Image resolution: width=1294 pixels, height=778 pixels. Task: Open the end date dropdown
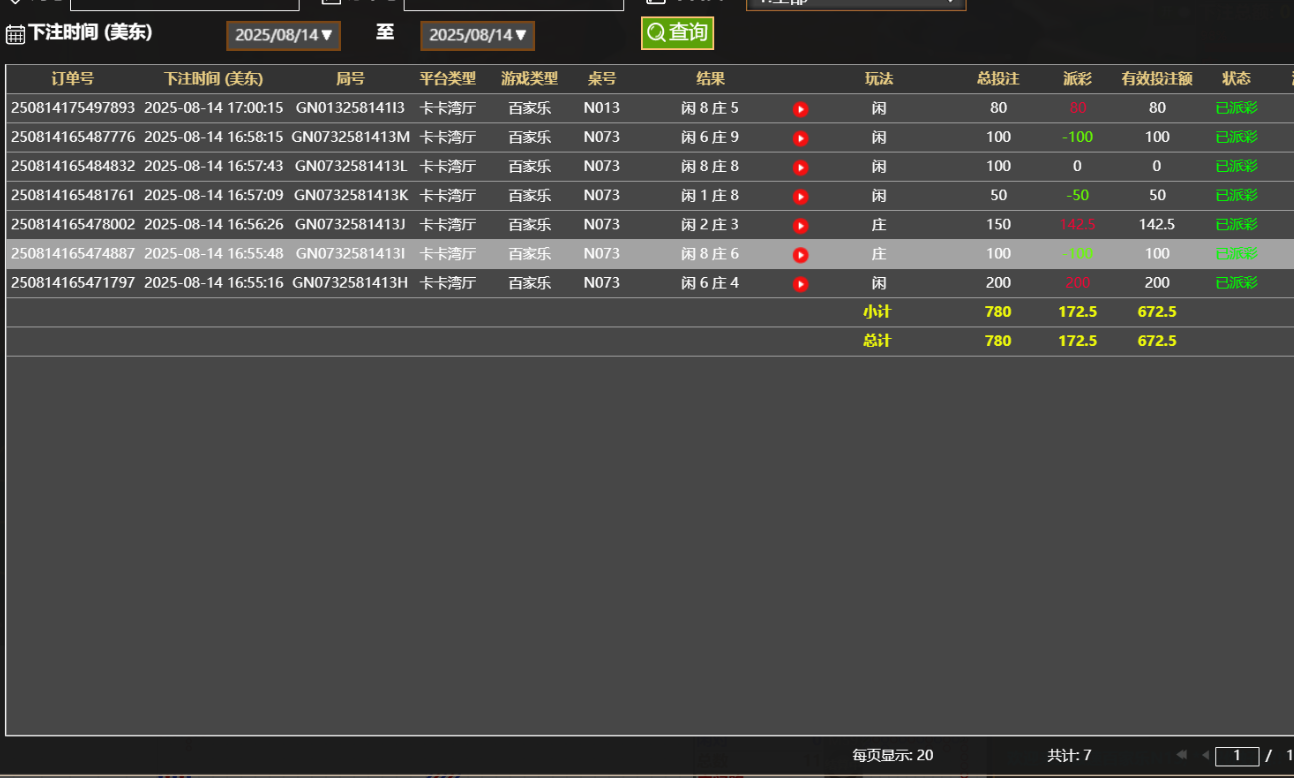[x=477, y=35]
